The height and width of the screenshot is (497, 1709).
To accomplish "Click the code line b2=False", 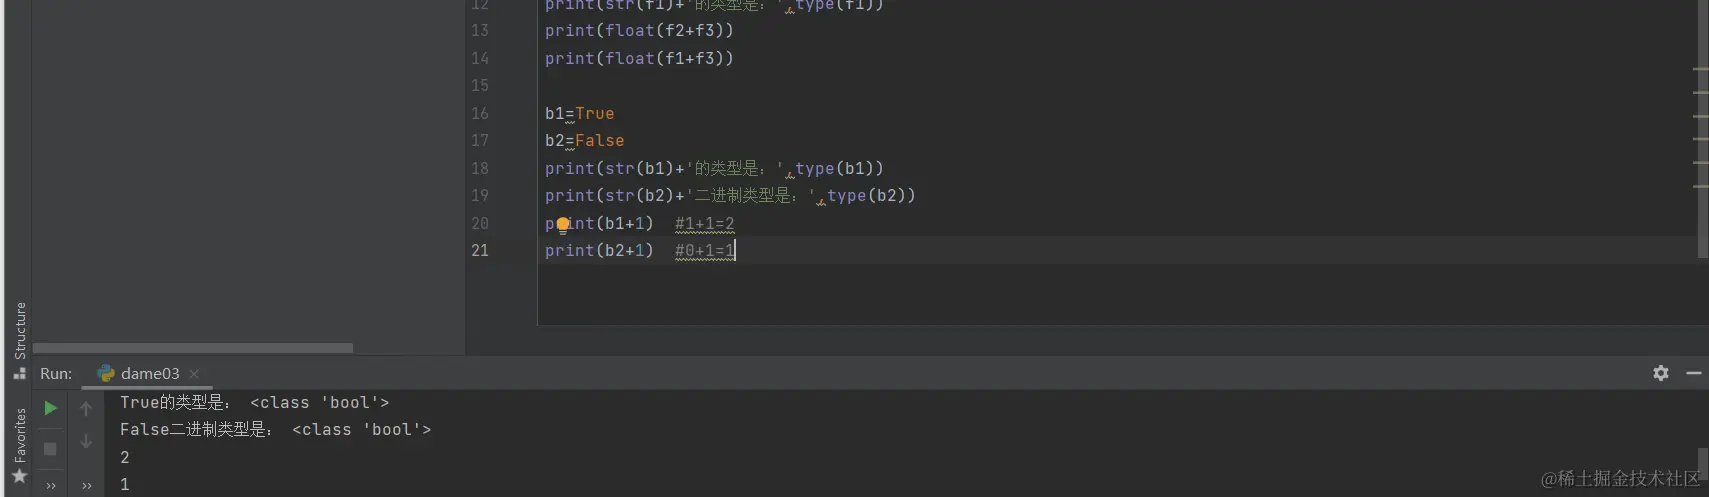I will [585, 141].
